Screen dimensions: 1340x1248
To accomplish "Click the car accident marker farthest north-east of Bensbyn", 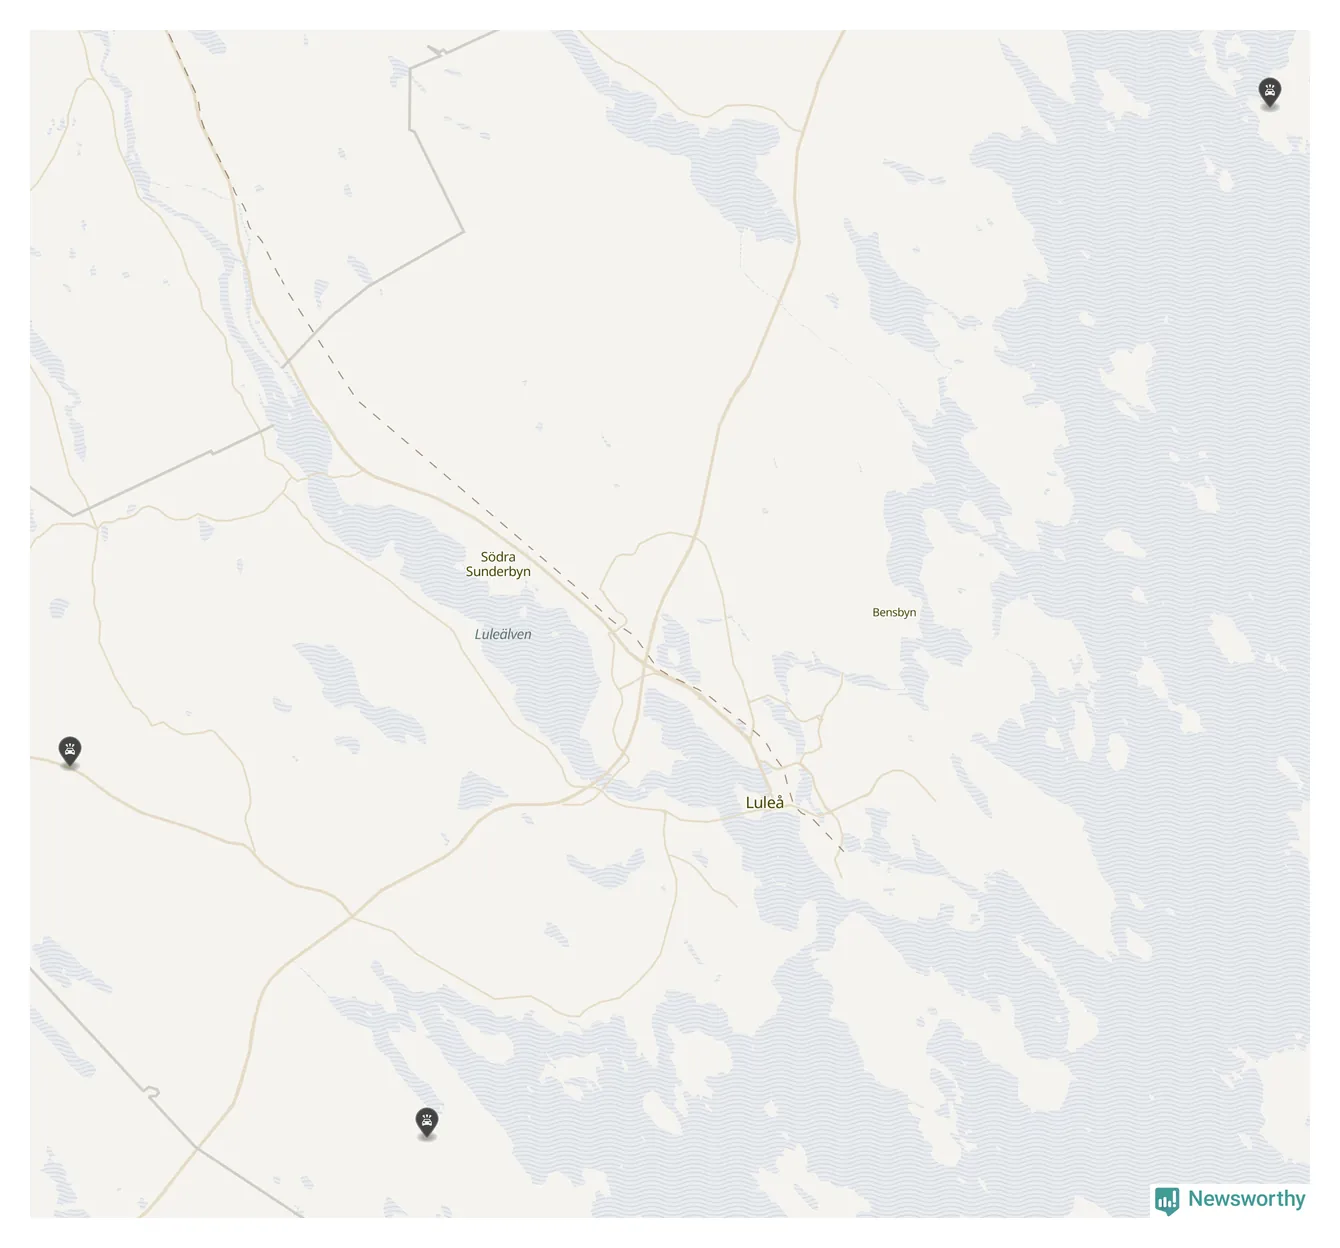I will click(x=1269, y=93).
